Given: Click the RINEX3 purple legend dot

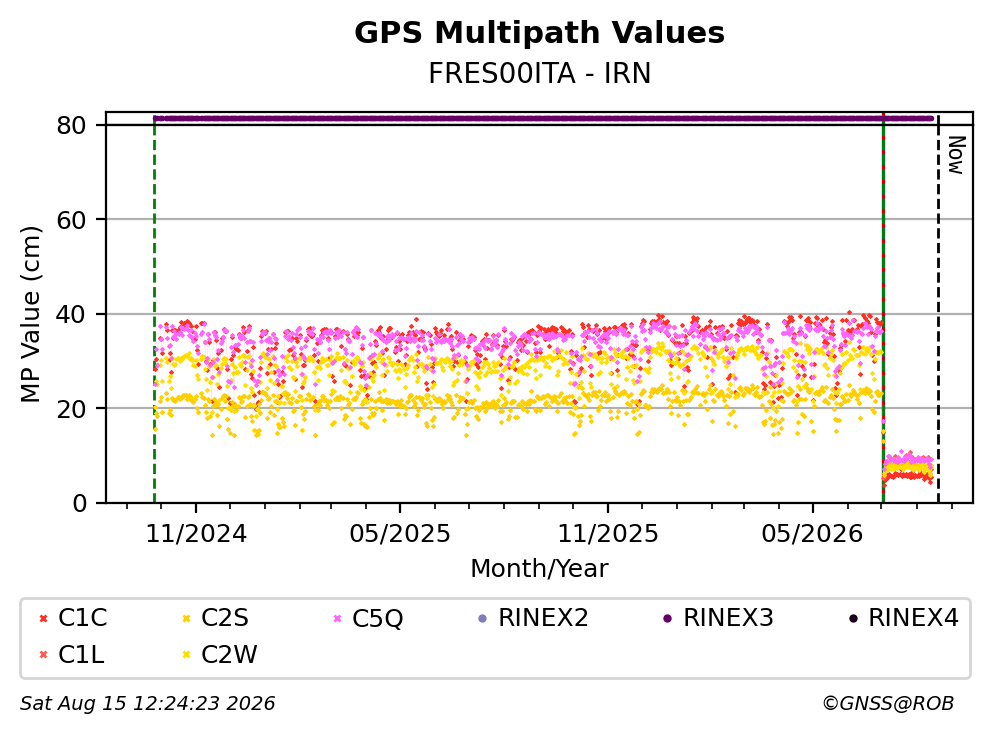Looking at the screenshot, I should 667,618.
